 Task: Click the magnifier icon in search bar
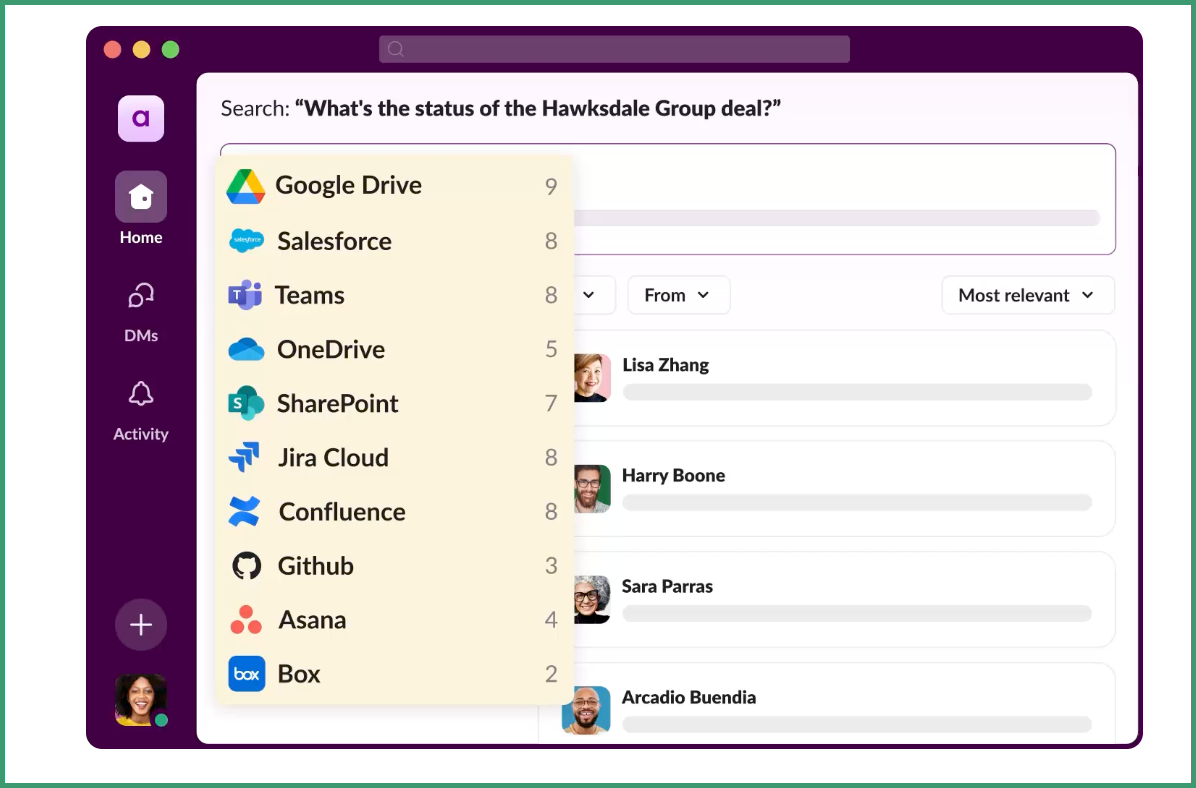point(395,49)
